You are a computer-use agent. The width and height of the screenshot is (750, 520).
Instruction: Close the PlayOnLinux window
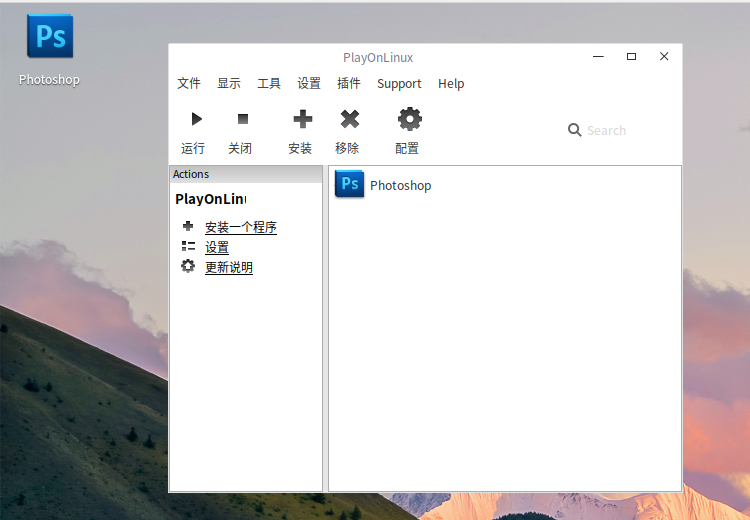[x=664, y=56]
